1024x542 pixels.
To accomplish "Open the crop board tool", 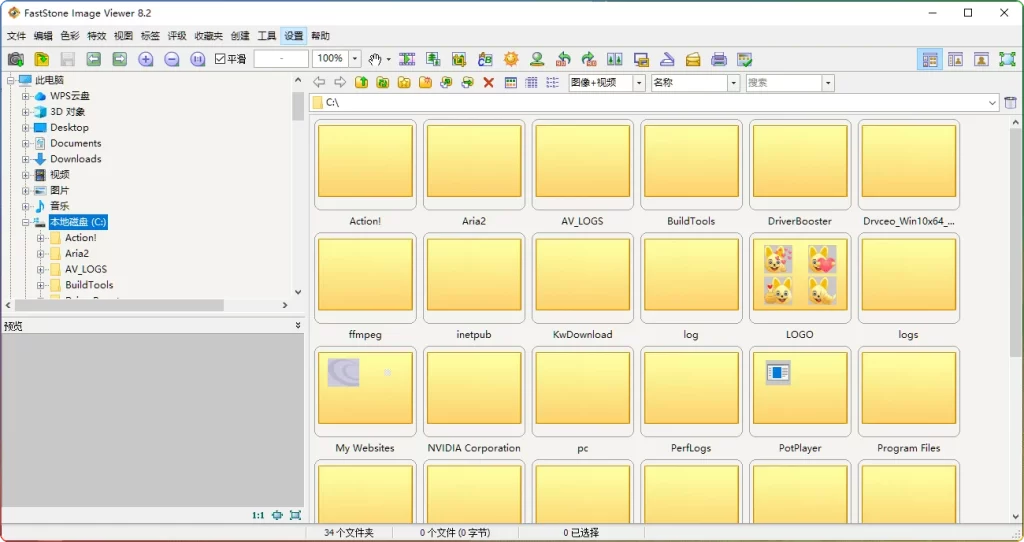I will pos(459,59).
